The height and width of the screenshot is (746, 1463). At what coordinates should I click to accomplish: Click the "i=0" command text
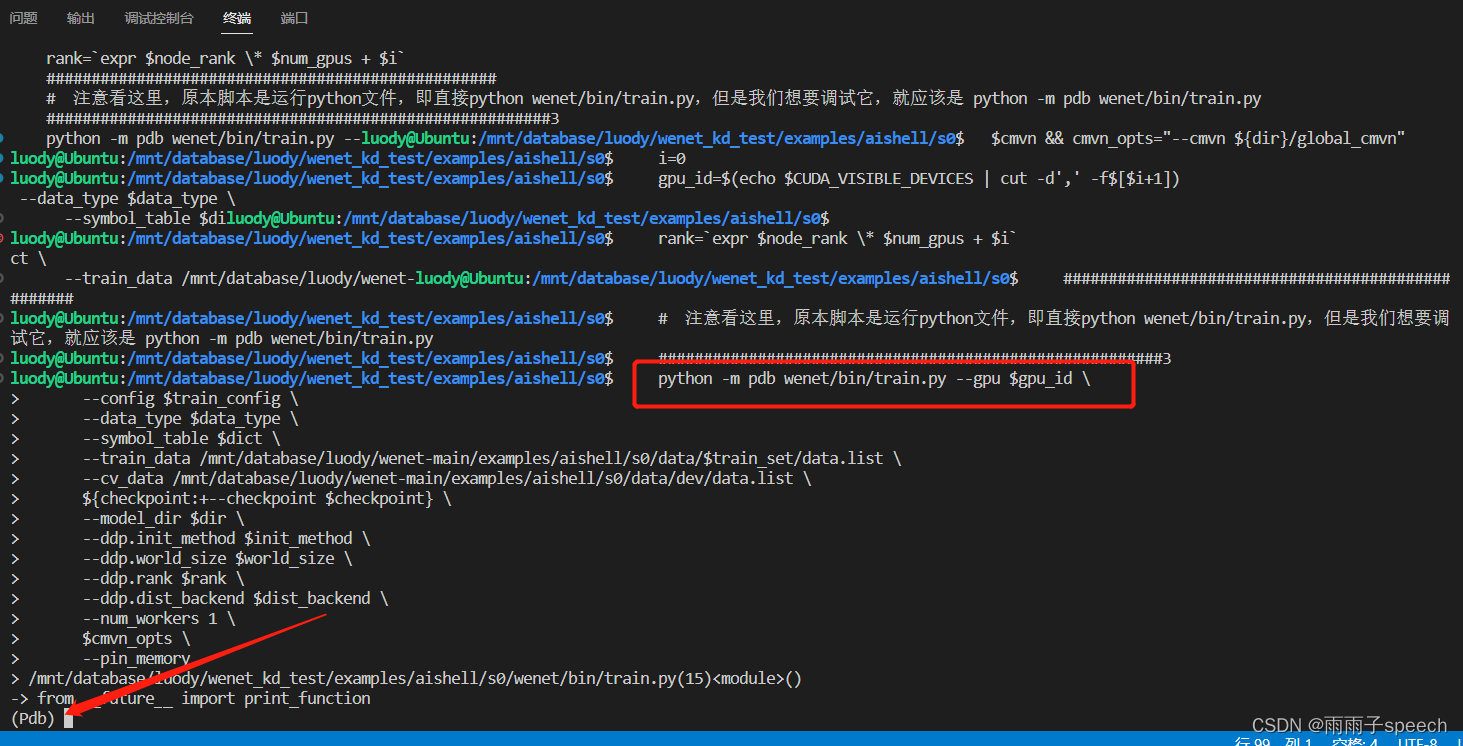(672, 158)
